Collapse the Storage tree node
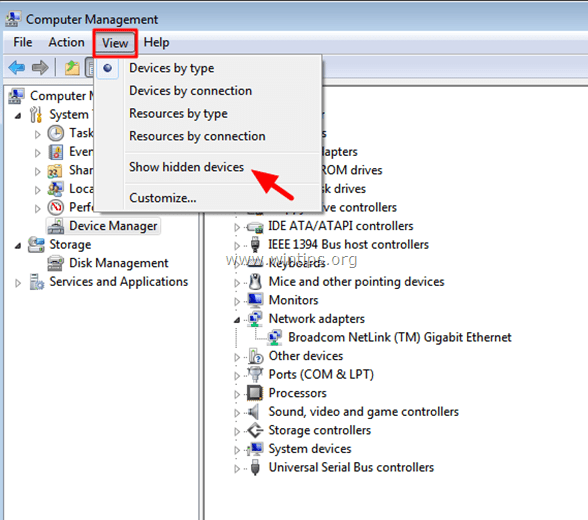 tap(18, 246)
